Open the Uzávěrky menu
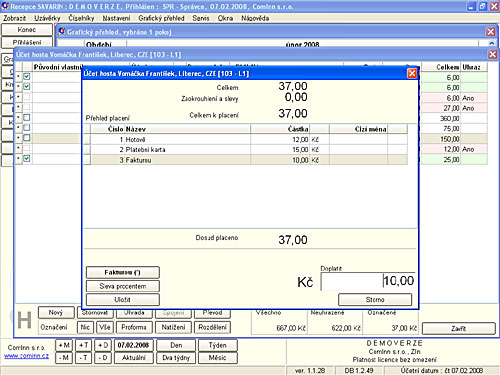The height and width of the screenshot is (375, 500). (x=47, y=18)
